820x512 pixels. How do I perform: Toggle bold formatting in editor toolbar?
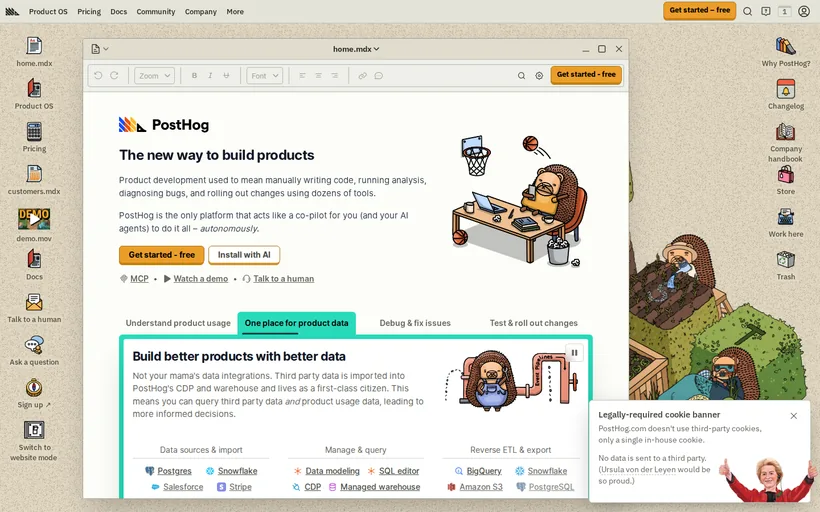194,75
